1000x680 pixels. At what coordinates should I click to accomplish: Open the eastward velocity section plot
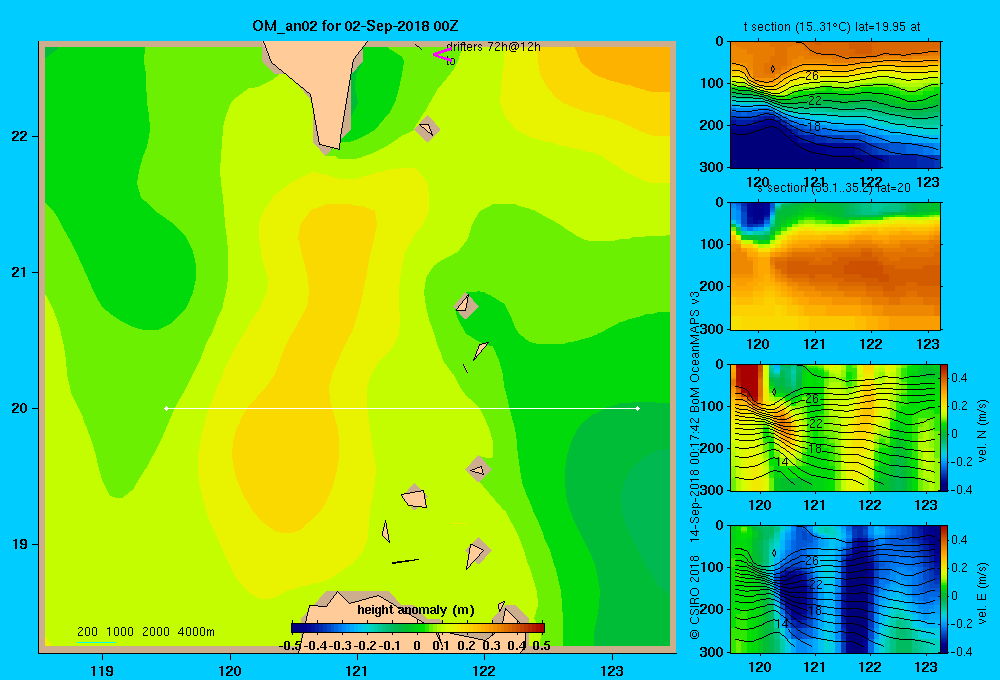point(835,589)
